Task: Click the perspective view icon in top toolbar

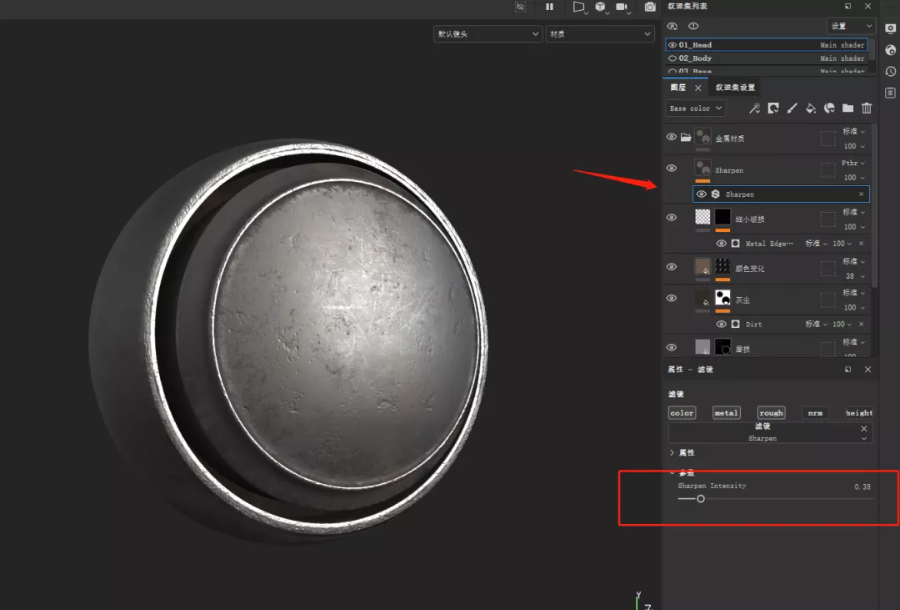Action: (x=579, y=7)
